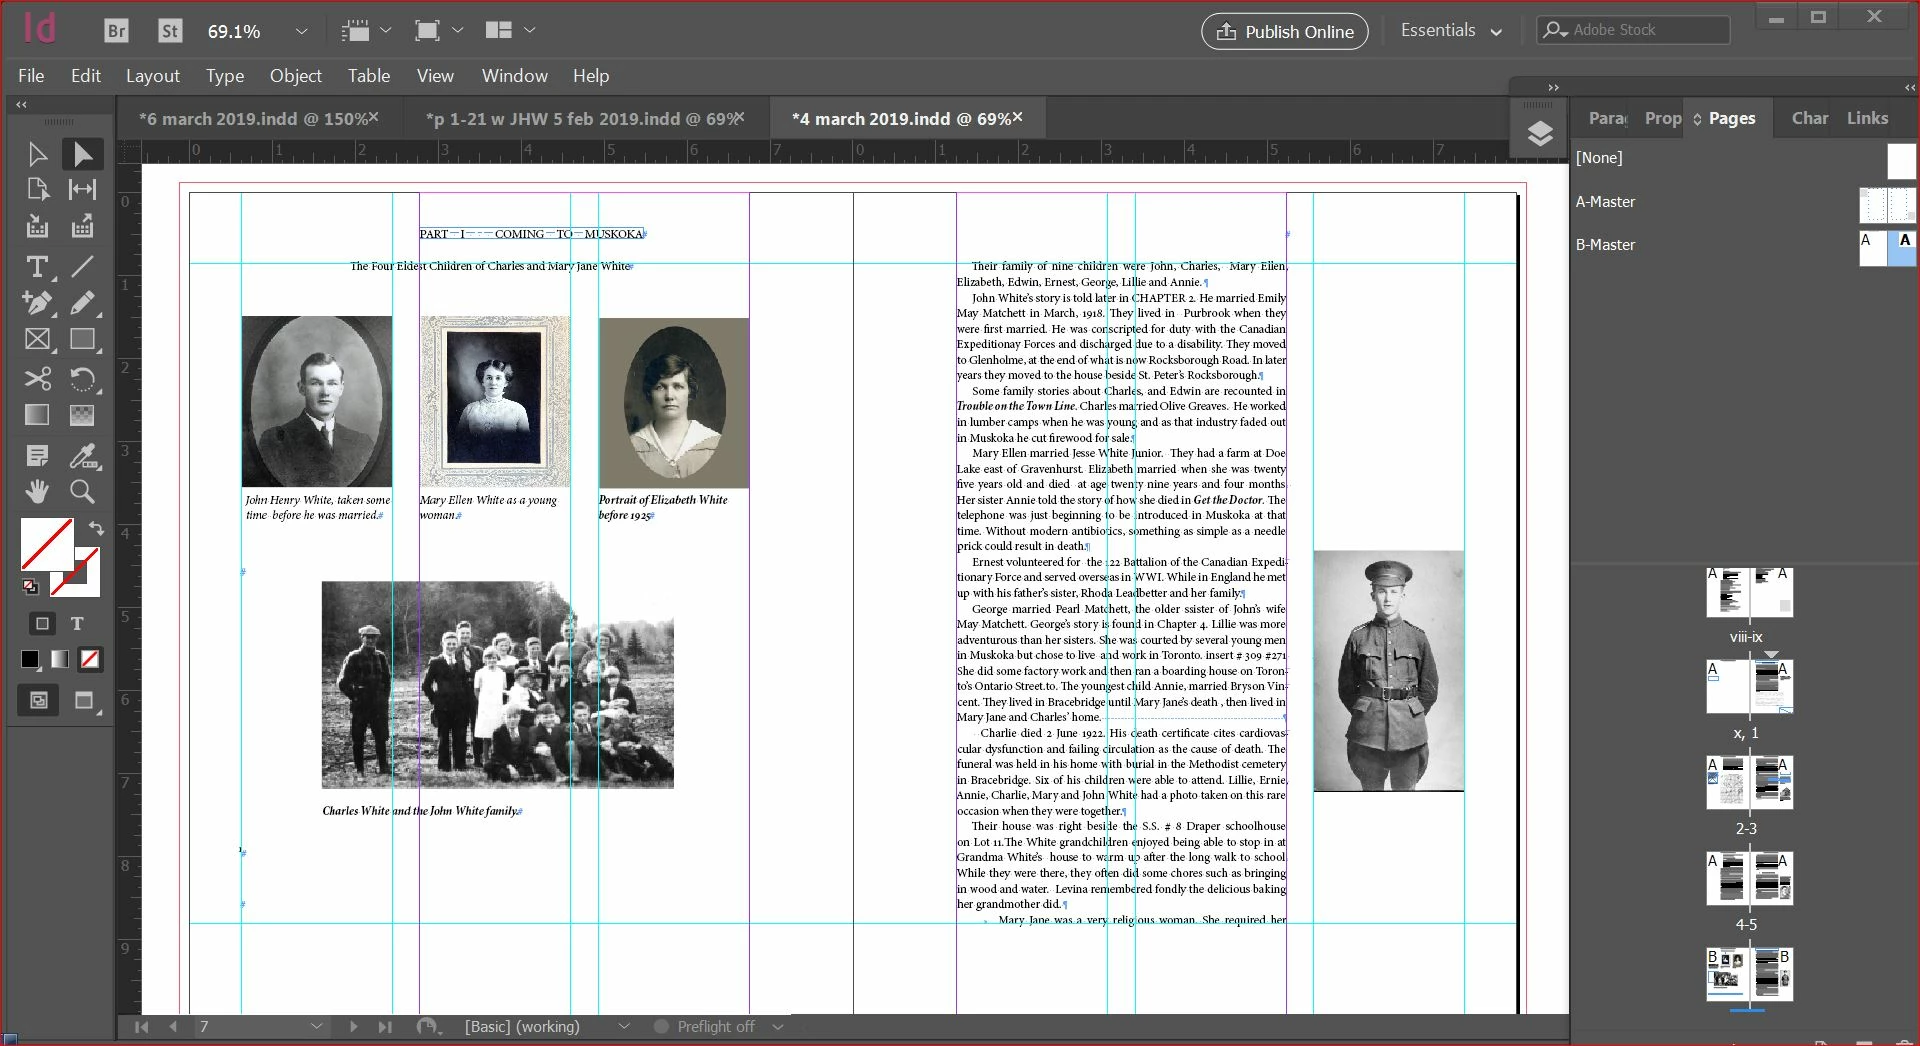Collapse right panels to icons

click(1909, 88)
